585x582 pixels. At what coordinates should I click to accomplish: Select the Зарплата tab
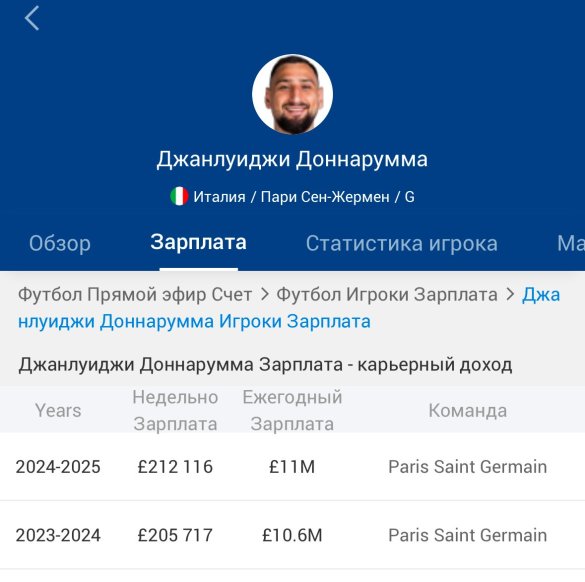[198, 242]
